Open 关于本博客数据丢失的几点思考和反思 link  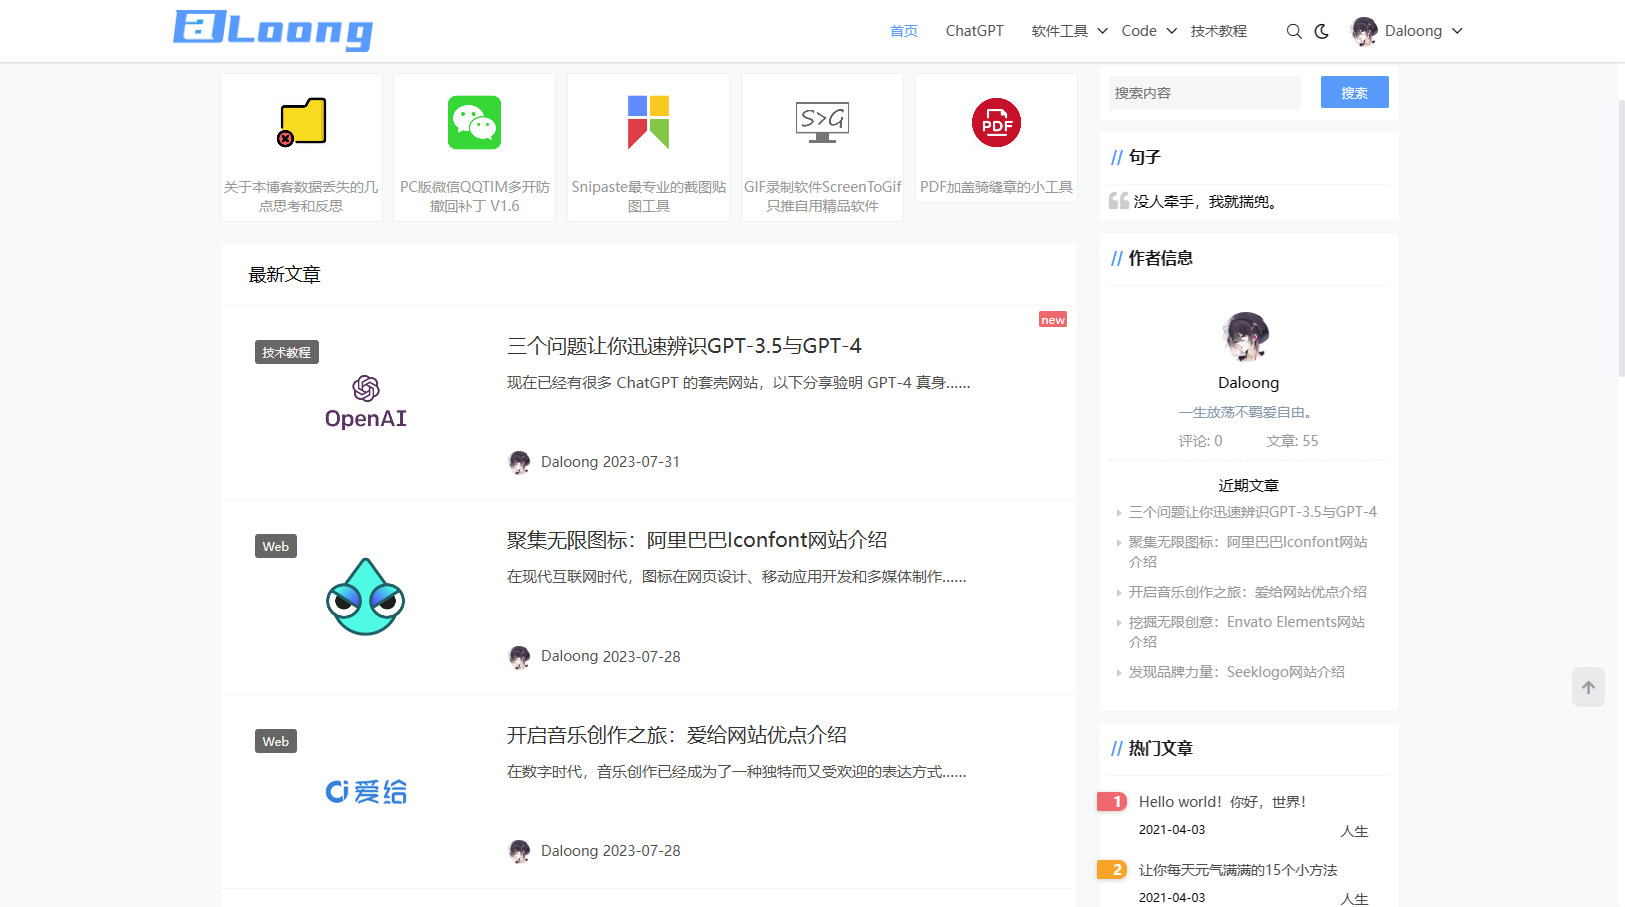pyautogui.click(x=301, y=196)
